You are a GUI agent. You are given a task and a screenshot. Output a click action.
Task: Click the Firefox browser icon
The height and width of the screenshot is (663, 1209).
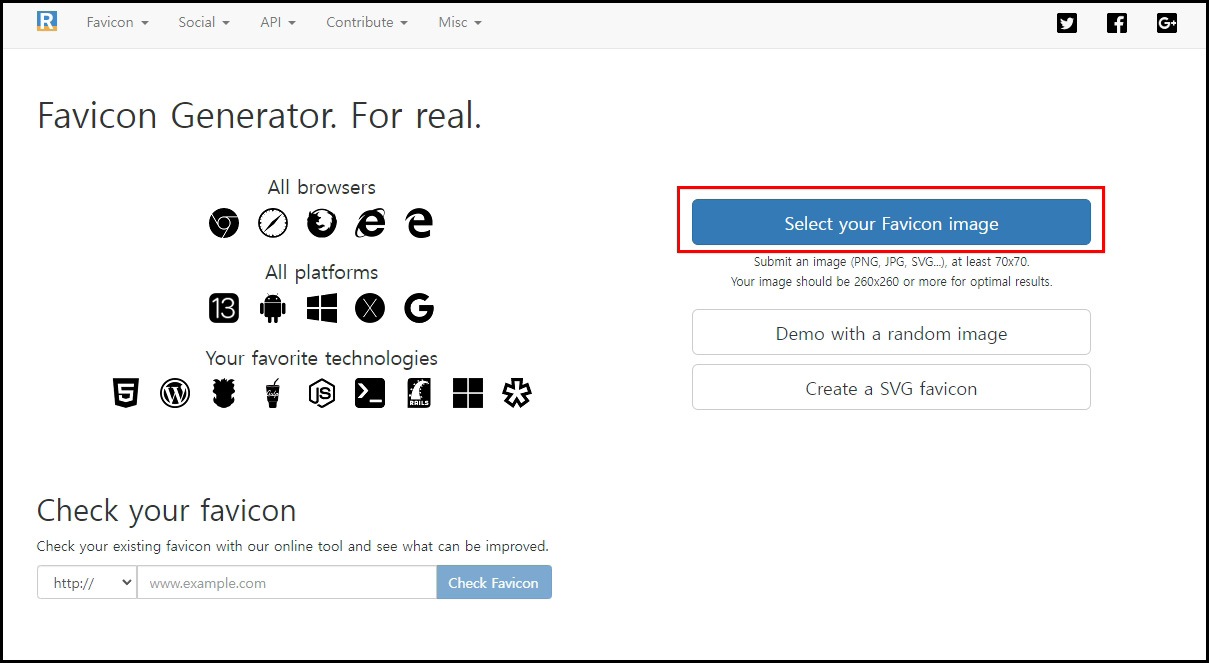pos(321,223)
